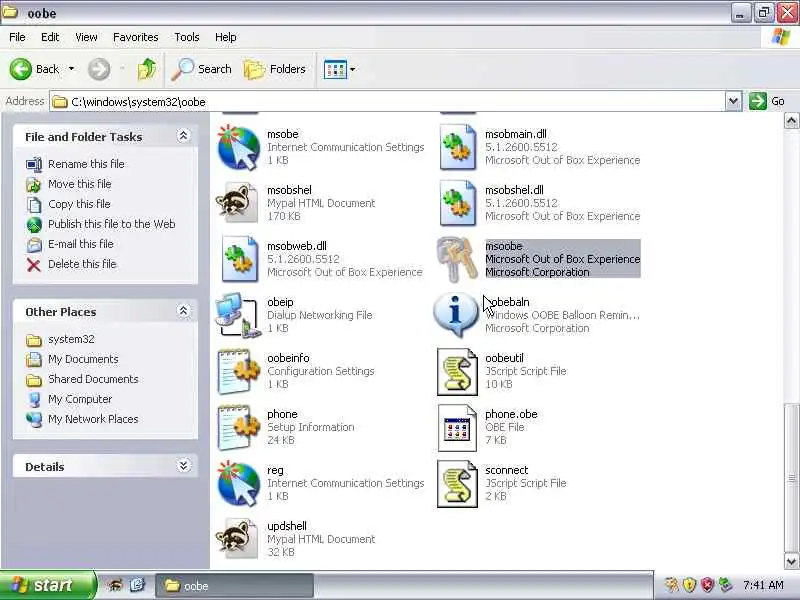
Task: Click the address bar path field
Action: 388,102
